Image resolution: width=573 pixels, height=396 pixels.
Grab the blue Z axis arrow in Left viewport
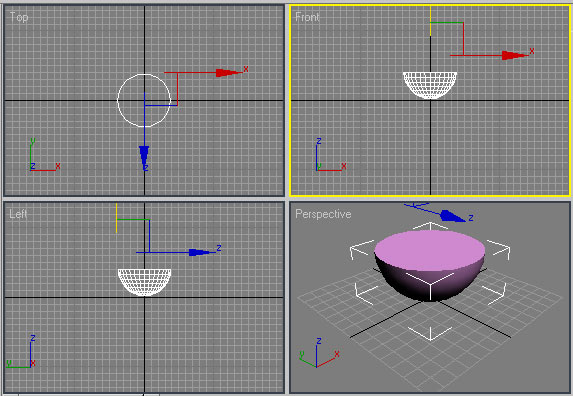click(x=201, y=252)
